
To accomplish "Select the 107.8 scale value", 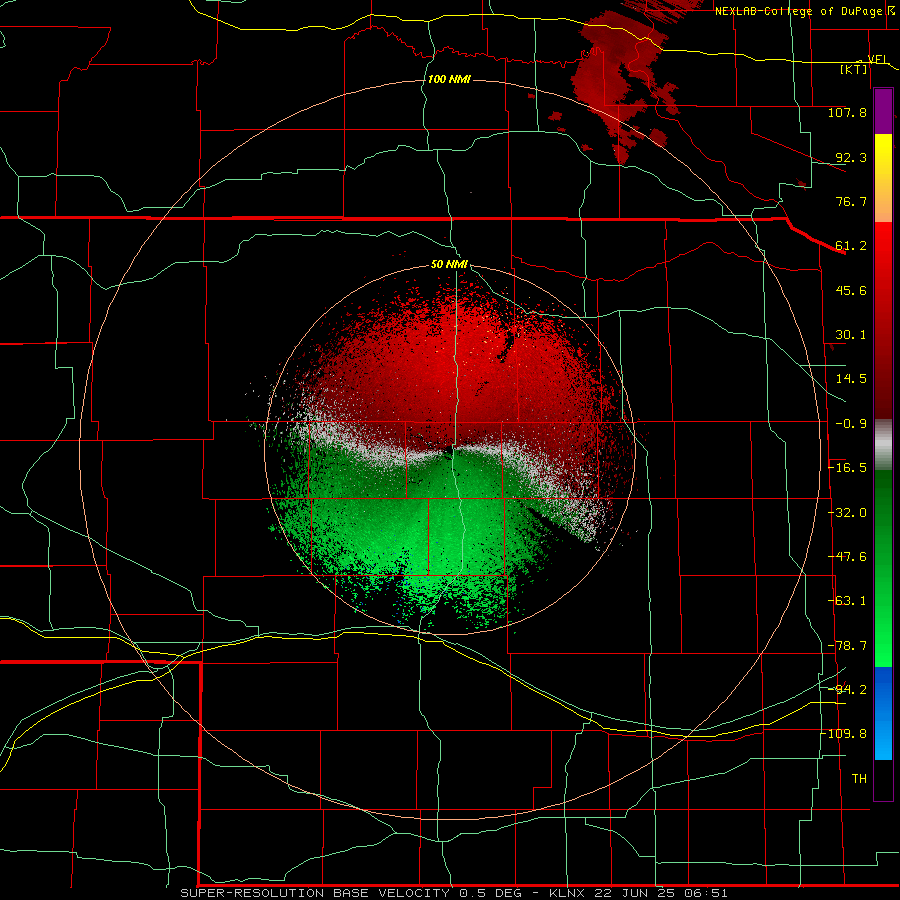I will pyautogui.click(x=847, y=112).
